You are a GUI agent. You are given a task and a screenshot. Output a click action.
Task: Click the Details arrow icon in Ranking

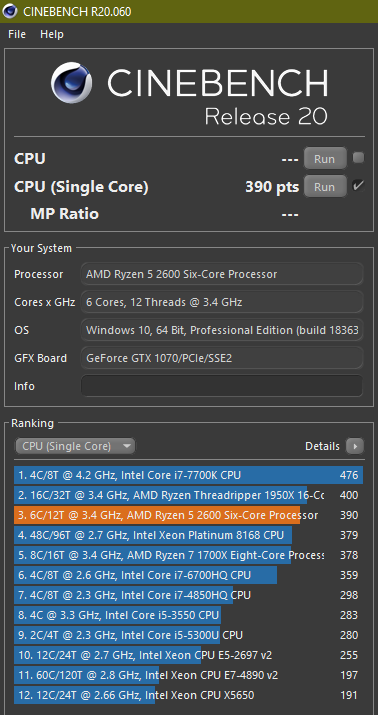[x=355, y=446]
